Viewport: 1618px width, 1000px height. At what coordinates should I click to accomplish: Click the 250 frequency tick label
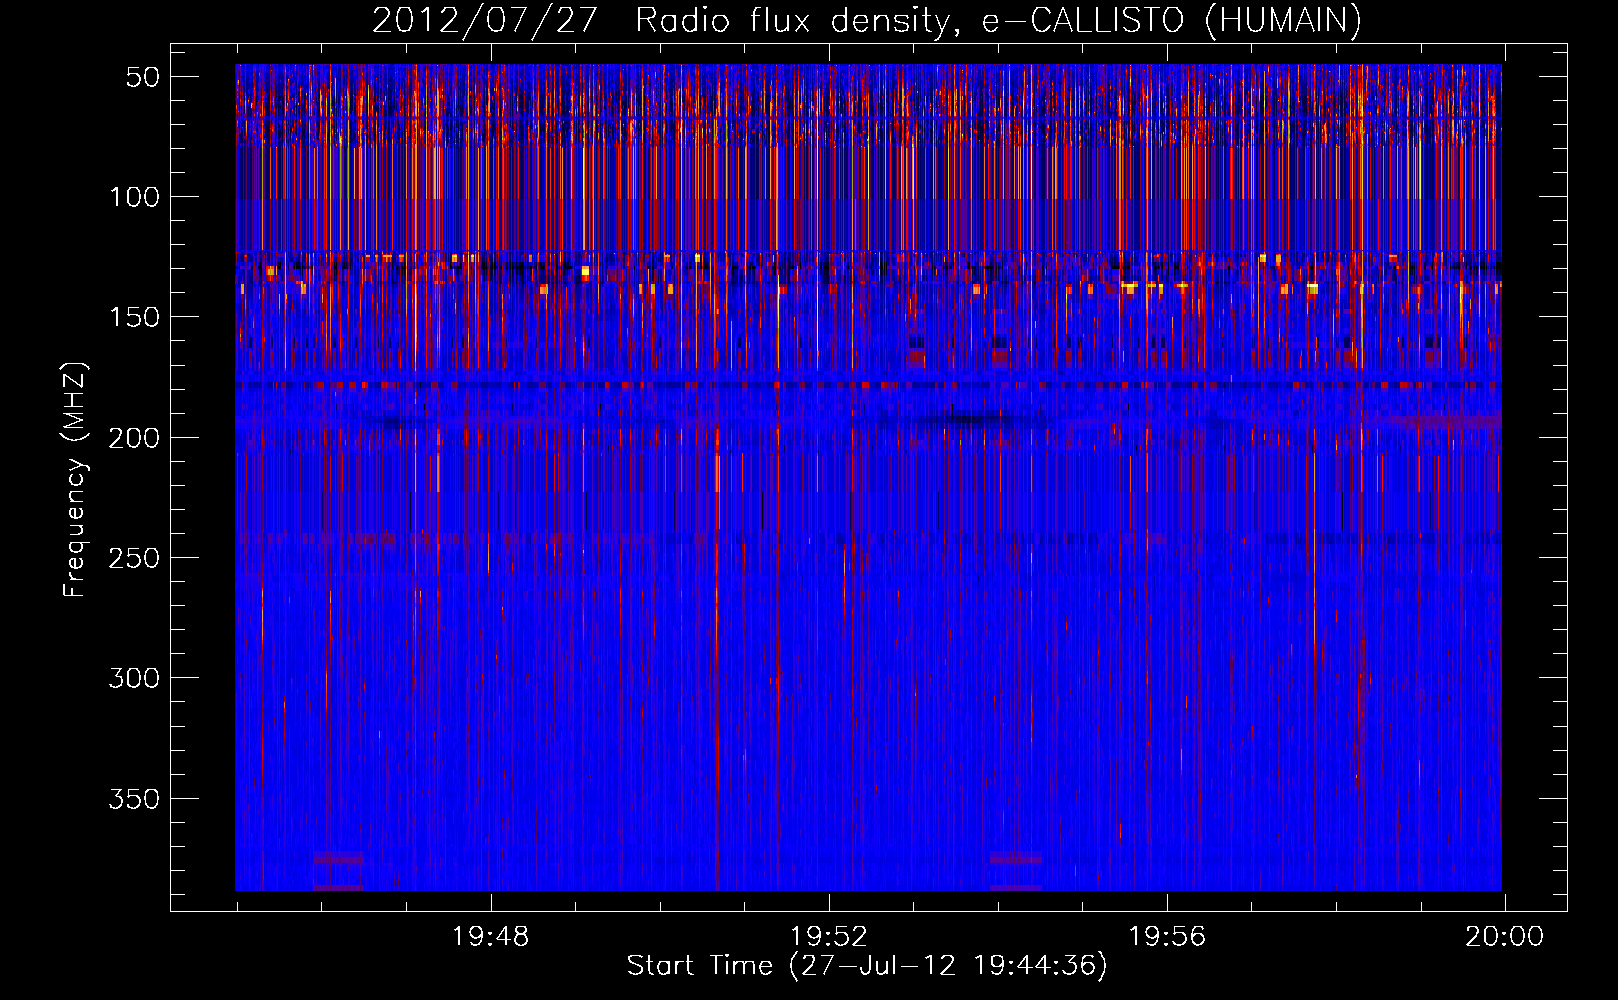pos(134,558)
